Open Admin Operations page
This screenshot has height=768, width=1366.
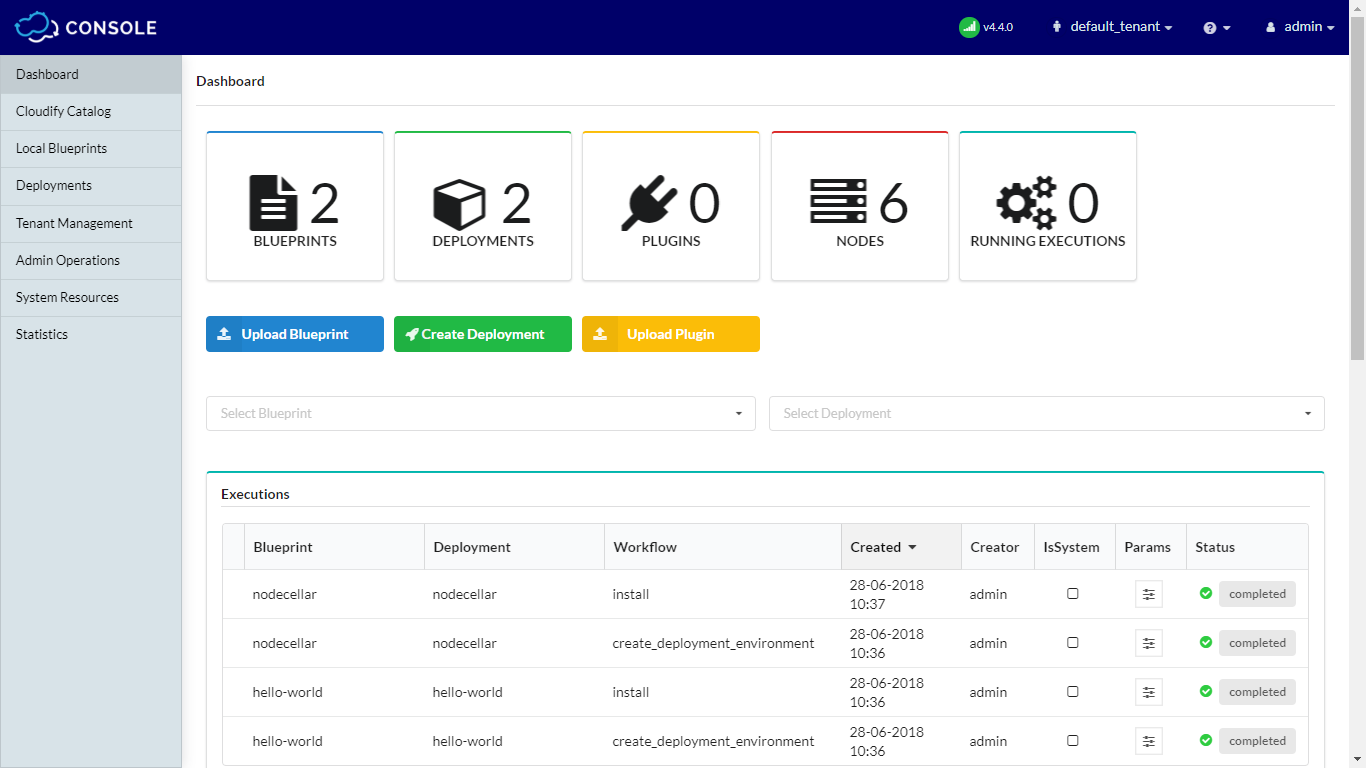(x=91, y=260)
